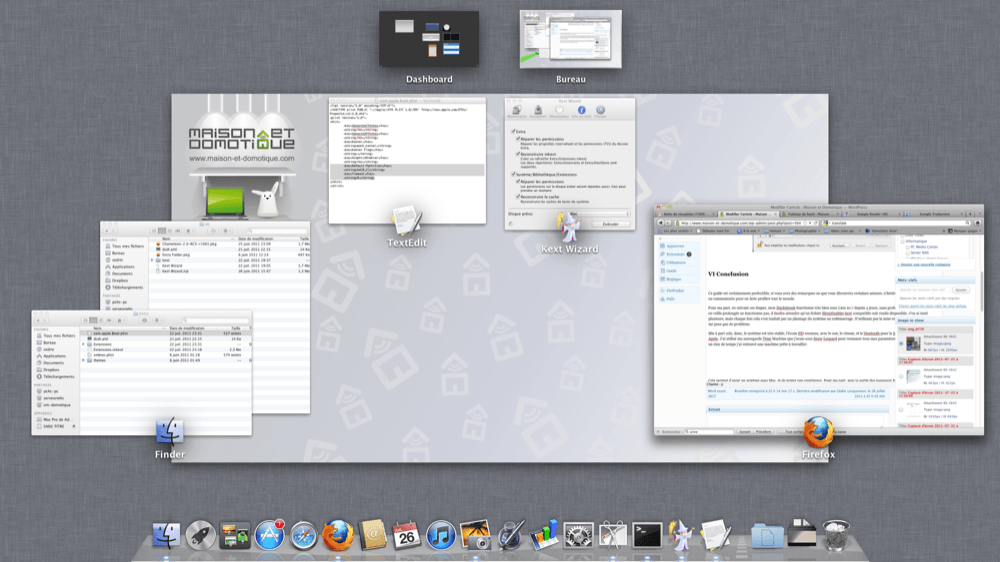Screen dimensions: 1000x562
Task: Open Info sur kext in Kext Wizard
Action: pyautogui.click(x=581, y=112)
